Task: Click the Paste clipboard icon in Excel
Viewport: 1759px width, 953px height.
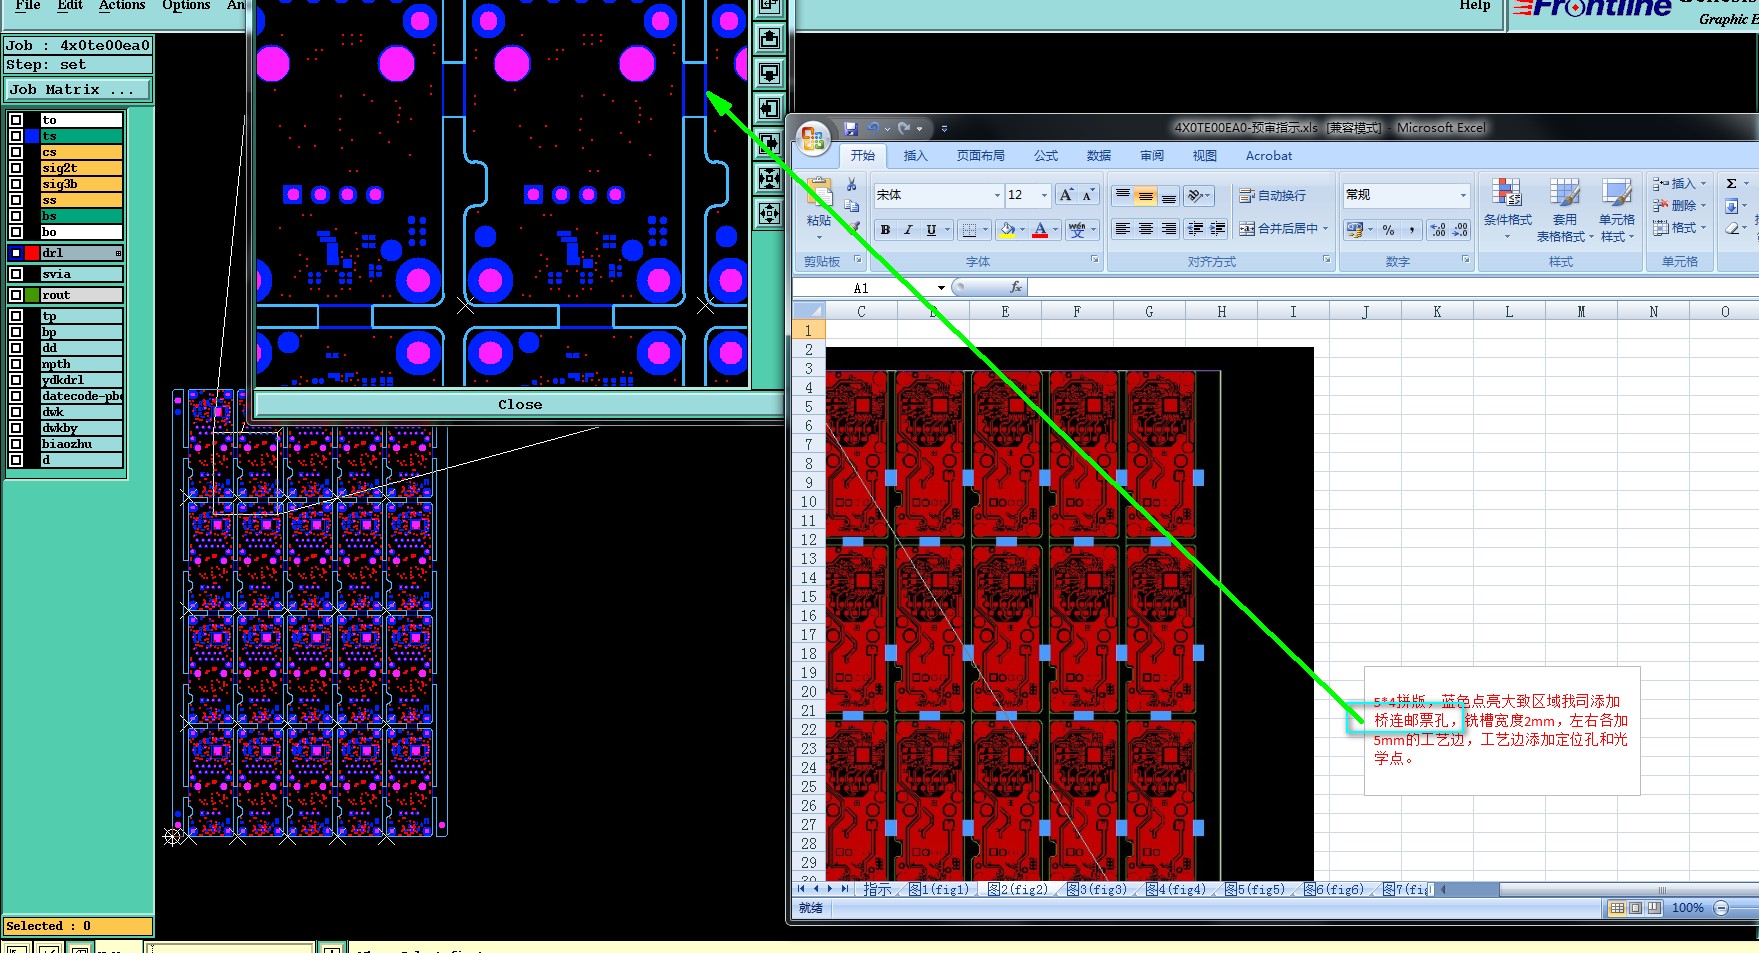Action: [819, 193]
